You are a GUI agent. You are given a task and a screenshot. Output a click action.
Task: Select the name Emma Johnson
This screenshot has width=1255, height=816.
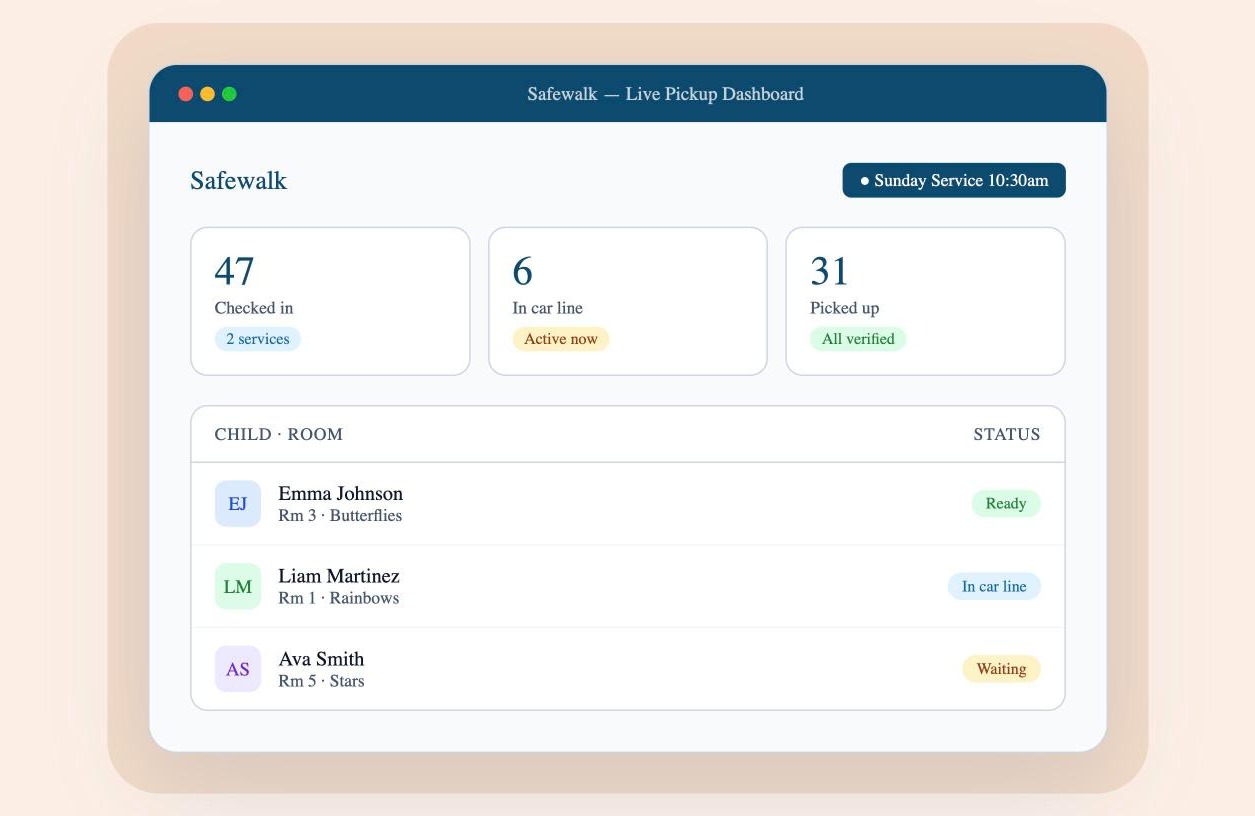(341, 493)
